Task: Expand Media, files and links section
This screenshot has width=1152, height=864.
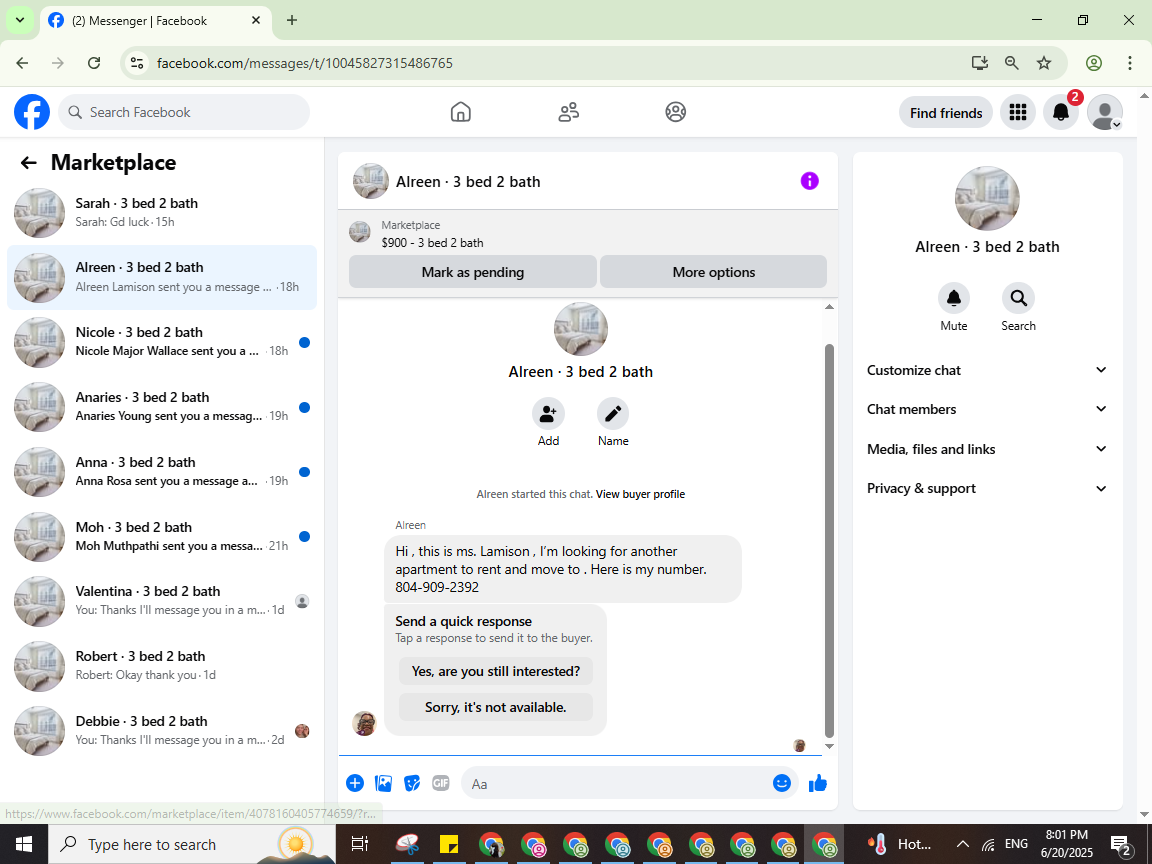Action: tap(987, 449)
